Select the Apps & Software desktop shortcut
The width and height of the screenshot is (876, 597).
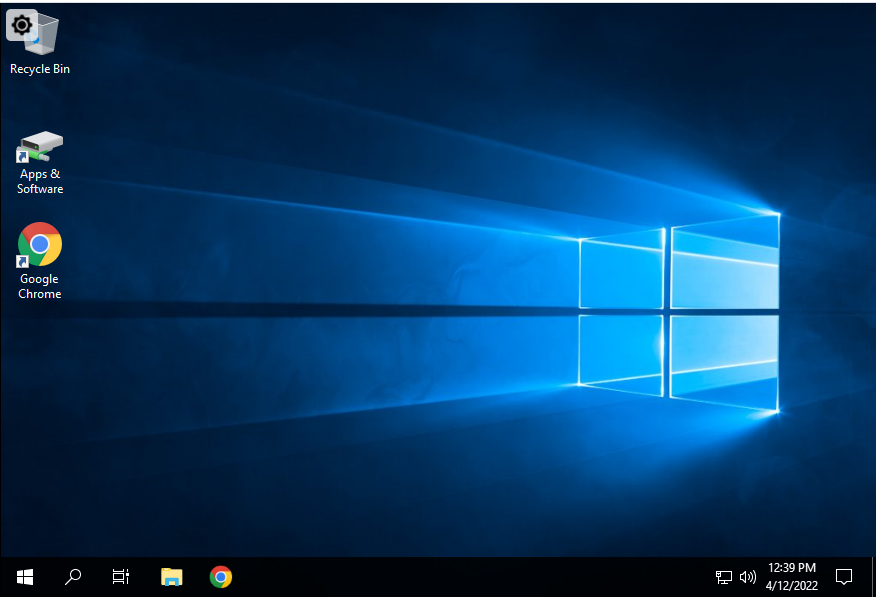tap(40, 163)
